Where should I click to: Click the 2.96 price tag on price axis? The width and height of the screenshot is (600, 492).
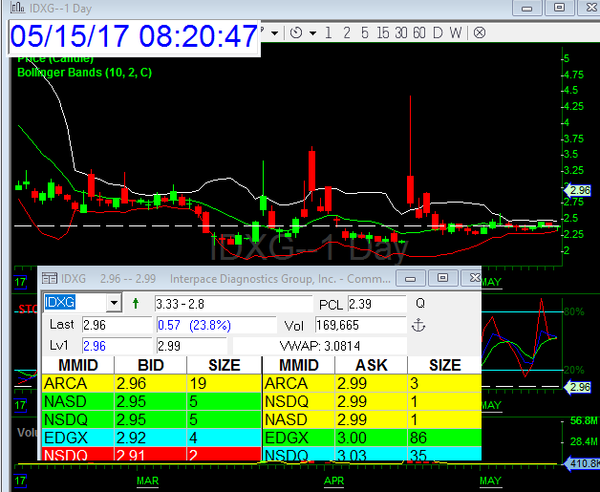point(579,190)
